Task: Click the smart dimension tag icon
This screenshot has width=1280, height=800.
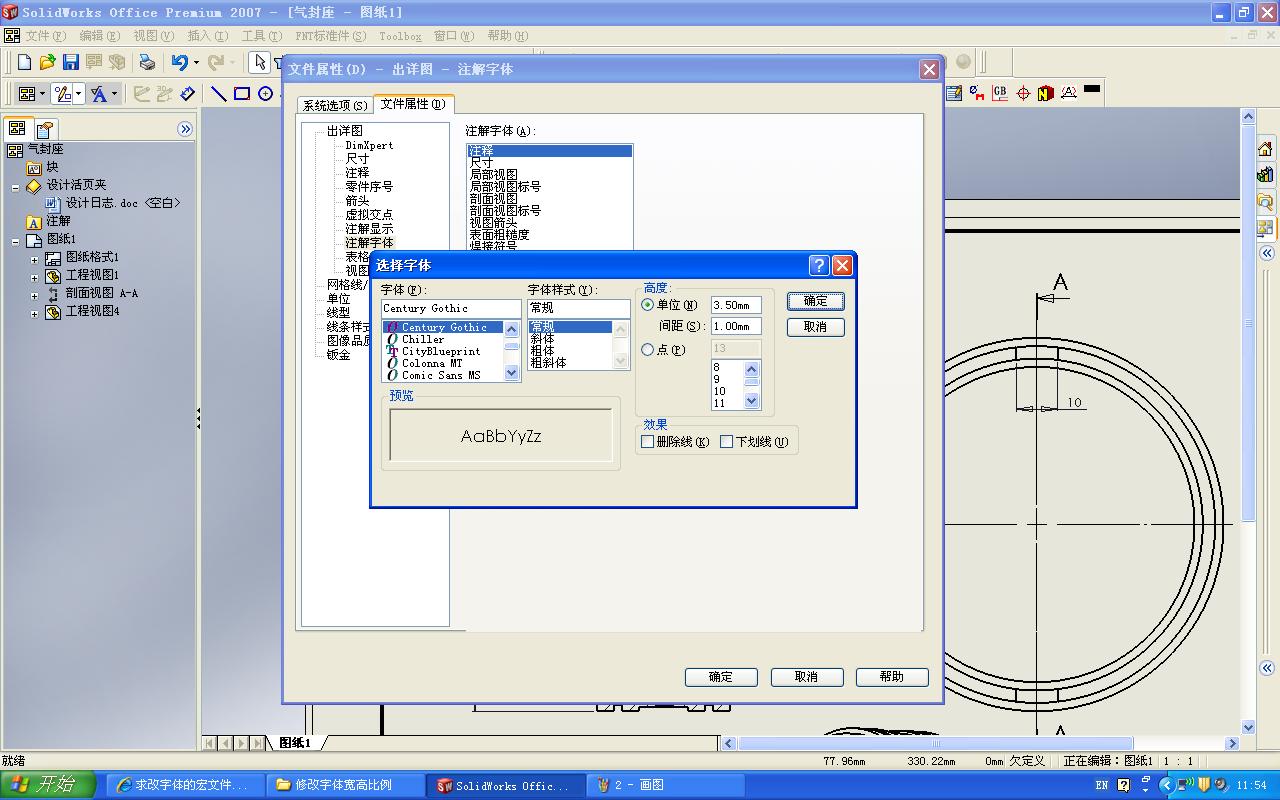Action: pos(187,94)
